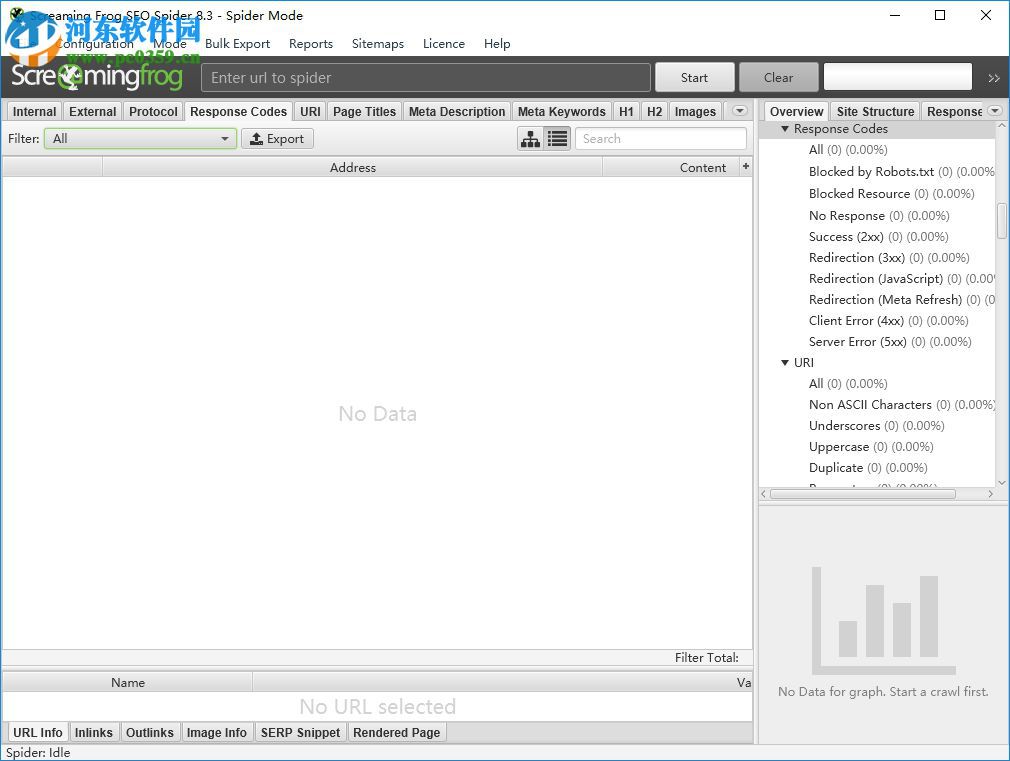Click the Address column header
Image resolution: width=1010 pixels, height=761 pixels.
click(352, 168)
